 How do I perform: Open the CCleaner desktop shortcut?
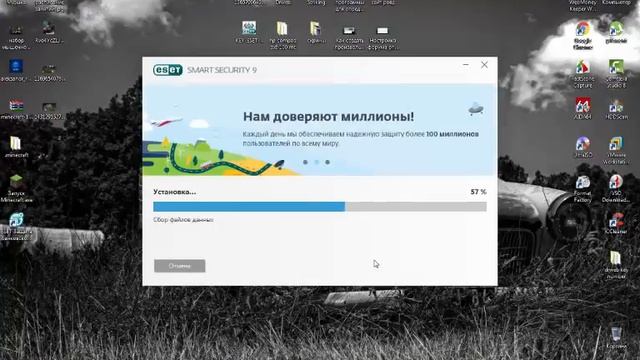616,223
